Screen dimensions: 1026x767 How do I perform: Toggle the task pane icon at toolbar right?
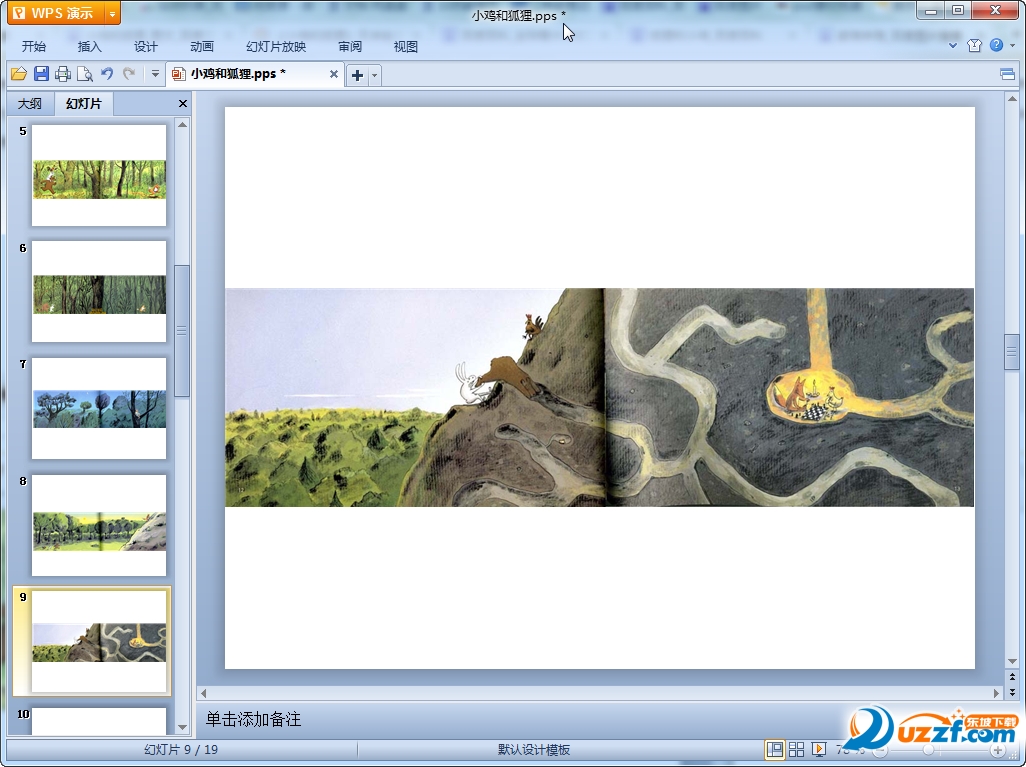(1008, 74)
